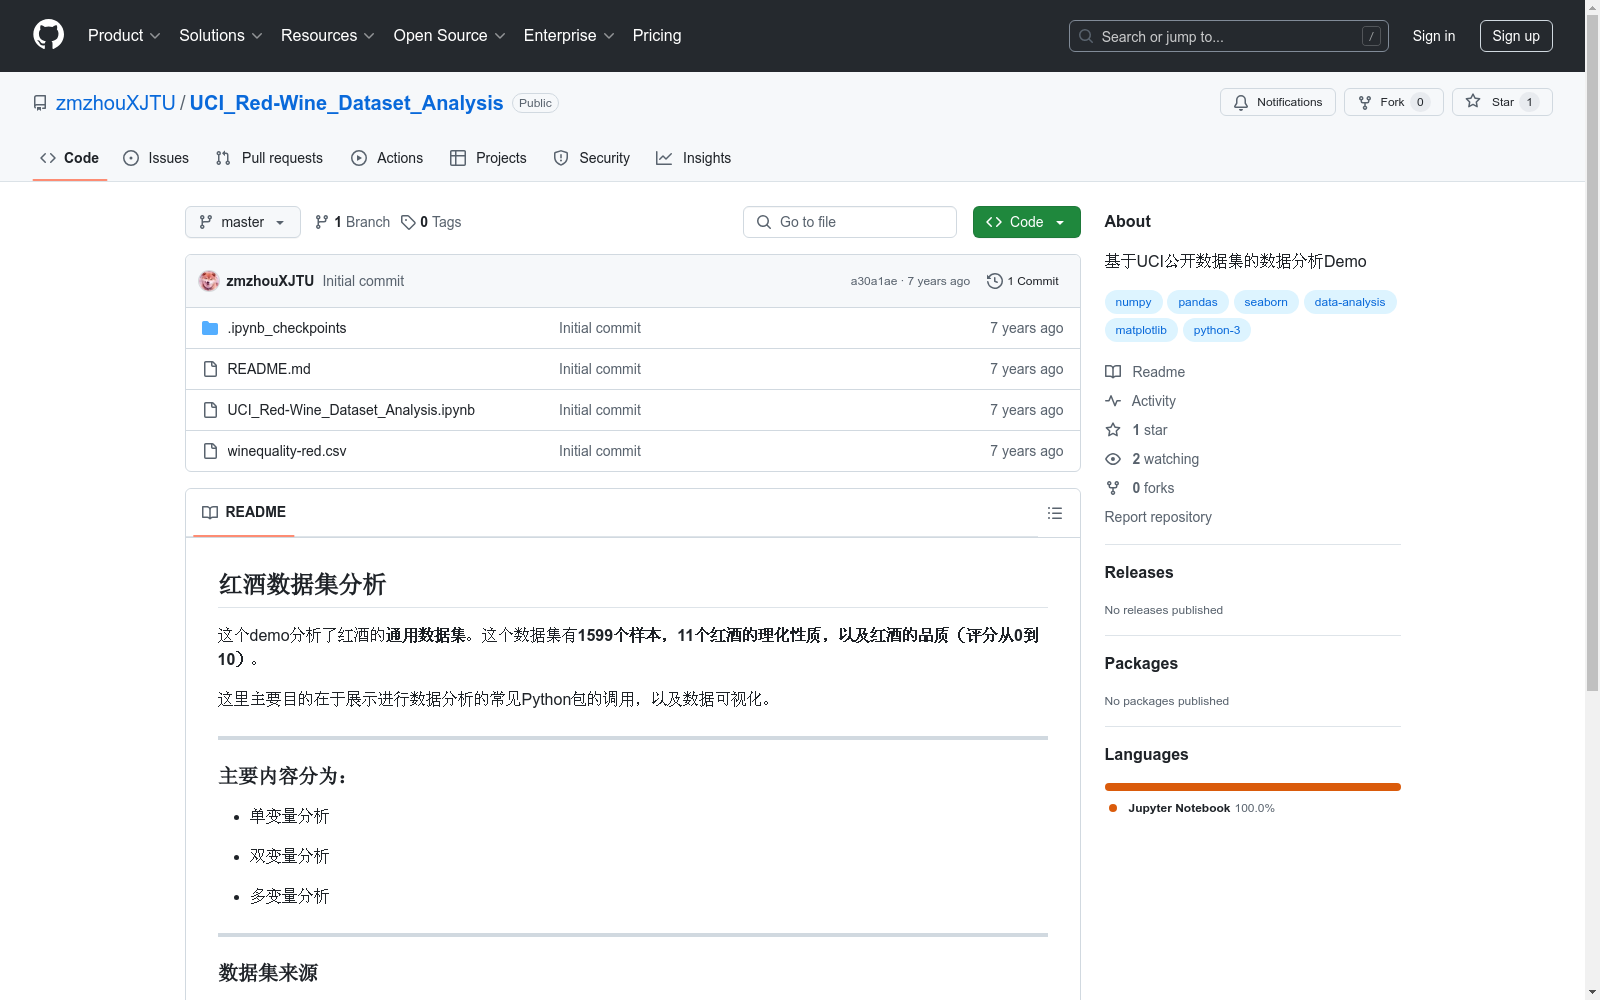The width and height of the screenshot is (1600, 1000).
Task: Expand the Product menu
Action: click(124, 35)
